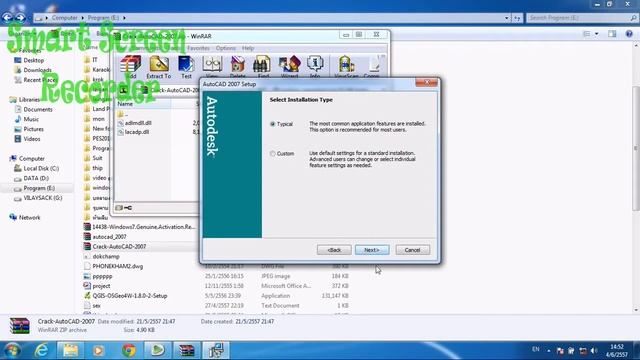The width and height of the screenshot is (640, 360).
Task: Click the green play-button taskbar icon
Action: coord(158,350)
